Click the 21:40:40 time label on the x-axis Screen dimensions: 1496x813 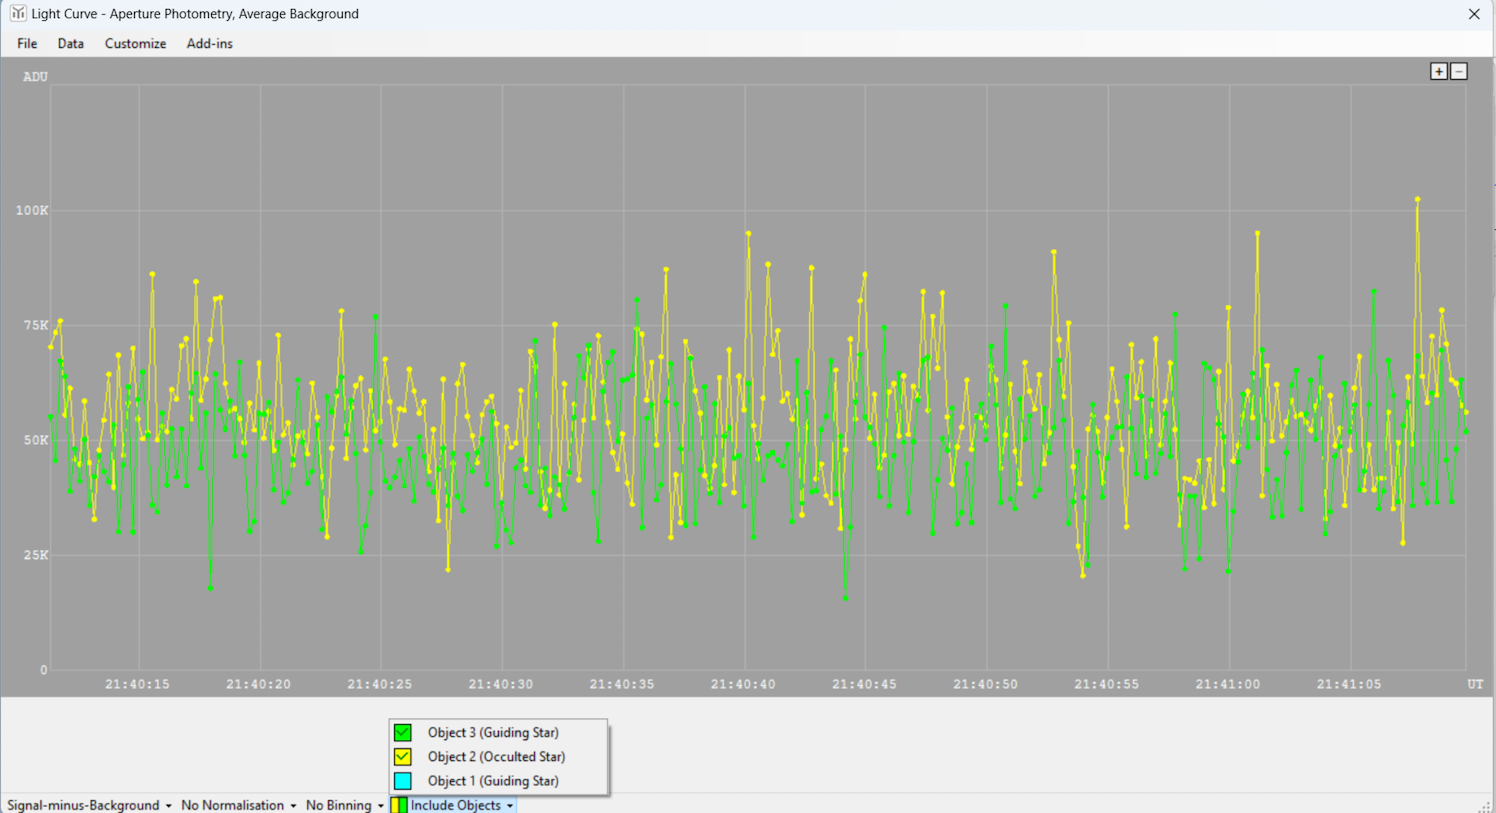[743, 684]
